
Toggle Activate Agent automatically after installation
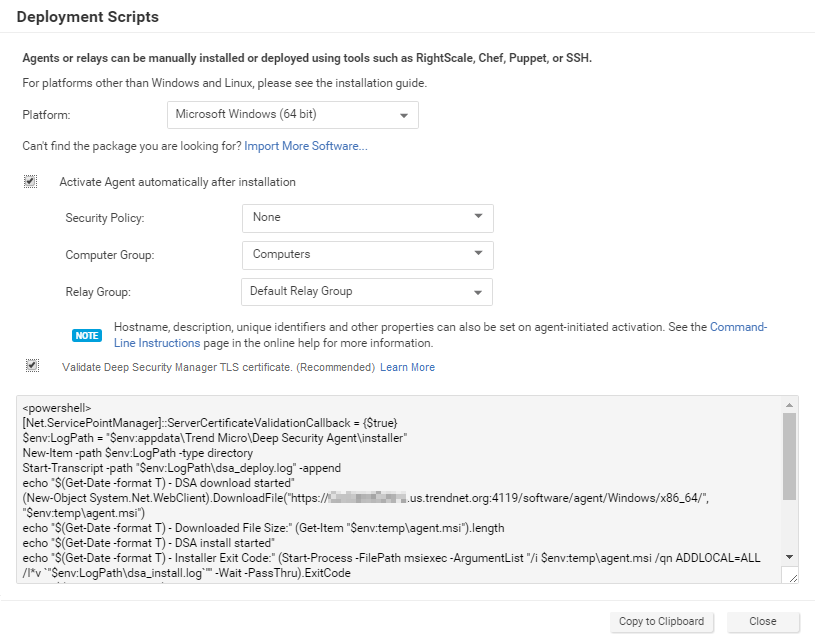point(31,182)
